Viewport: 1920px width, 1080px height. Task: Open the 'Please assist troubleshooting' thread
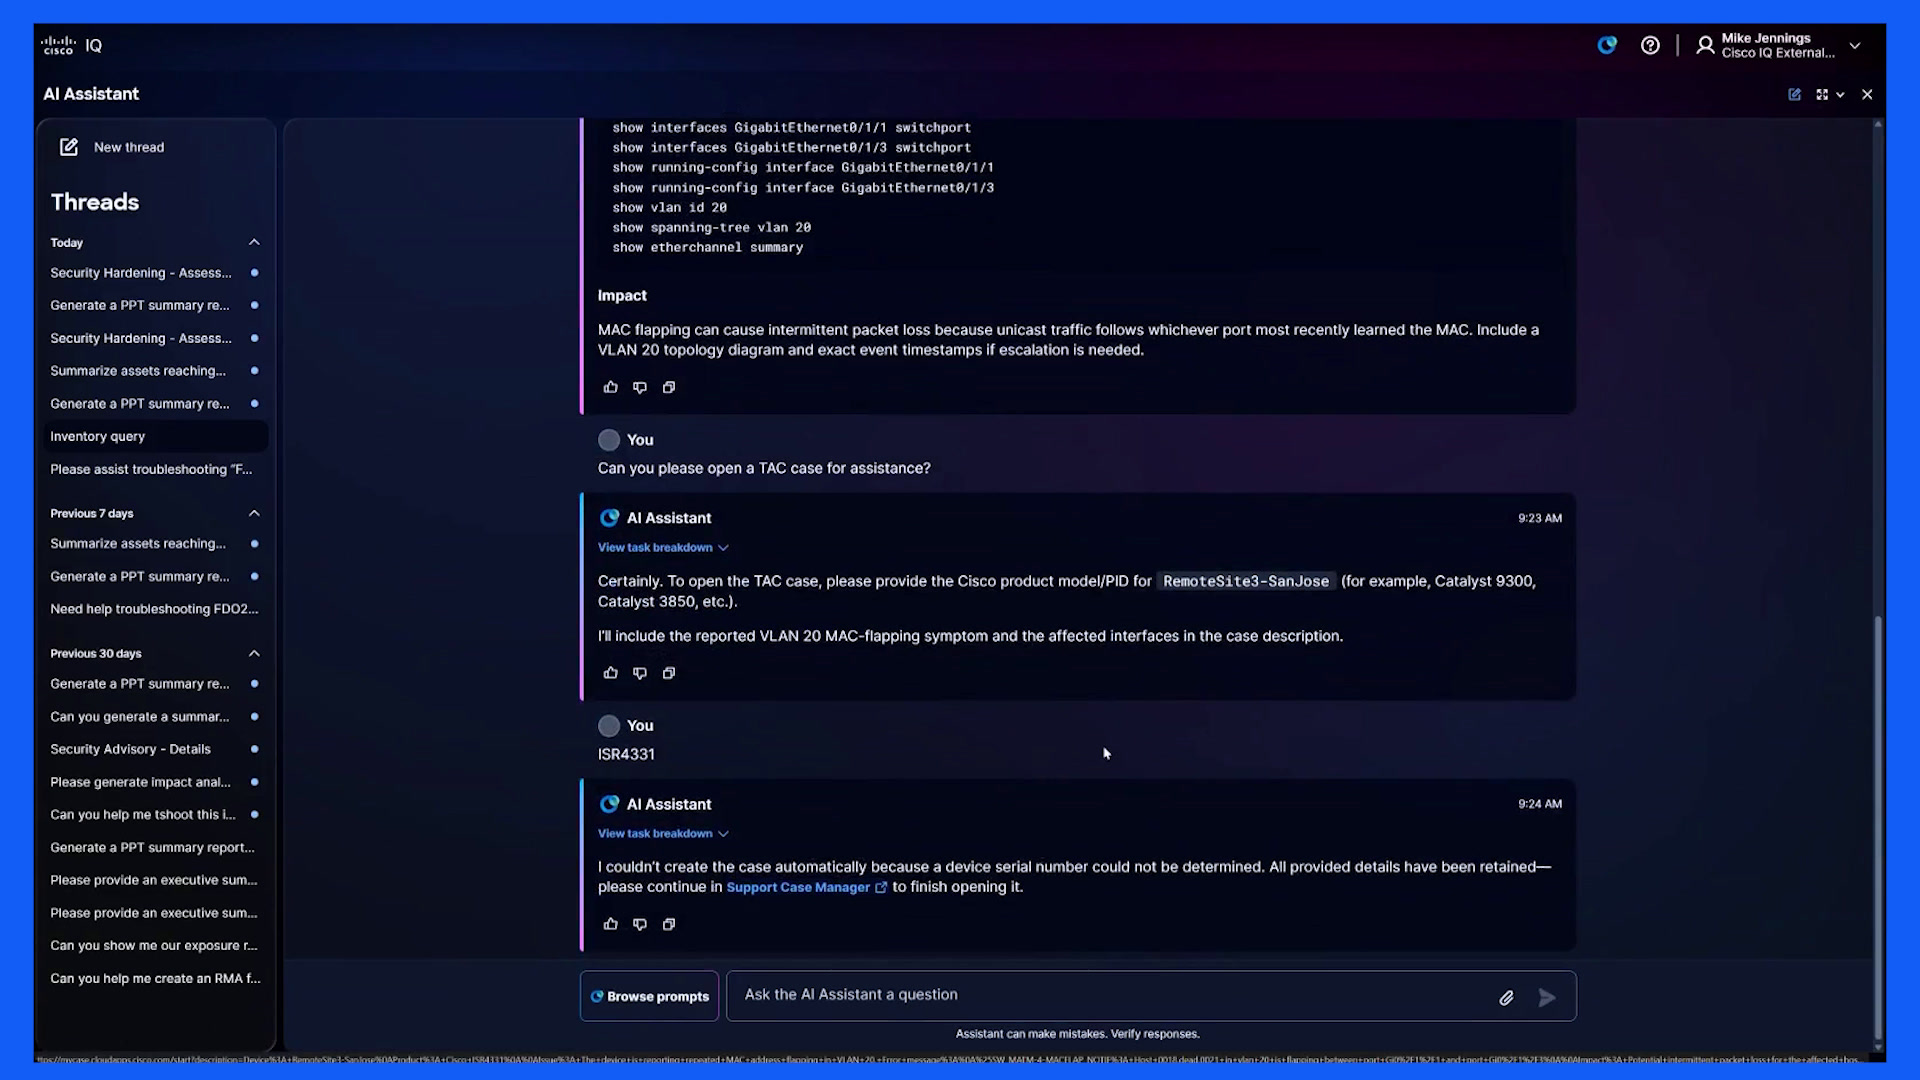click(156, 469)
